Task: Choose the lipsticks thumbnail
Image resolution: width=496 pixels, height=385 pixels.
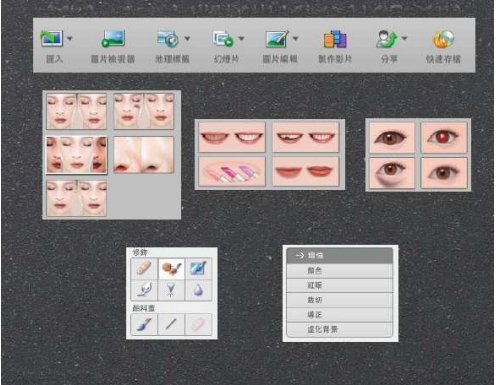Action: click(x=232, y=172)
